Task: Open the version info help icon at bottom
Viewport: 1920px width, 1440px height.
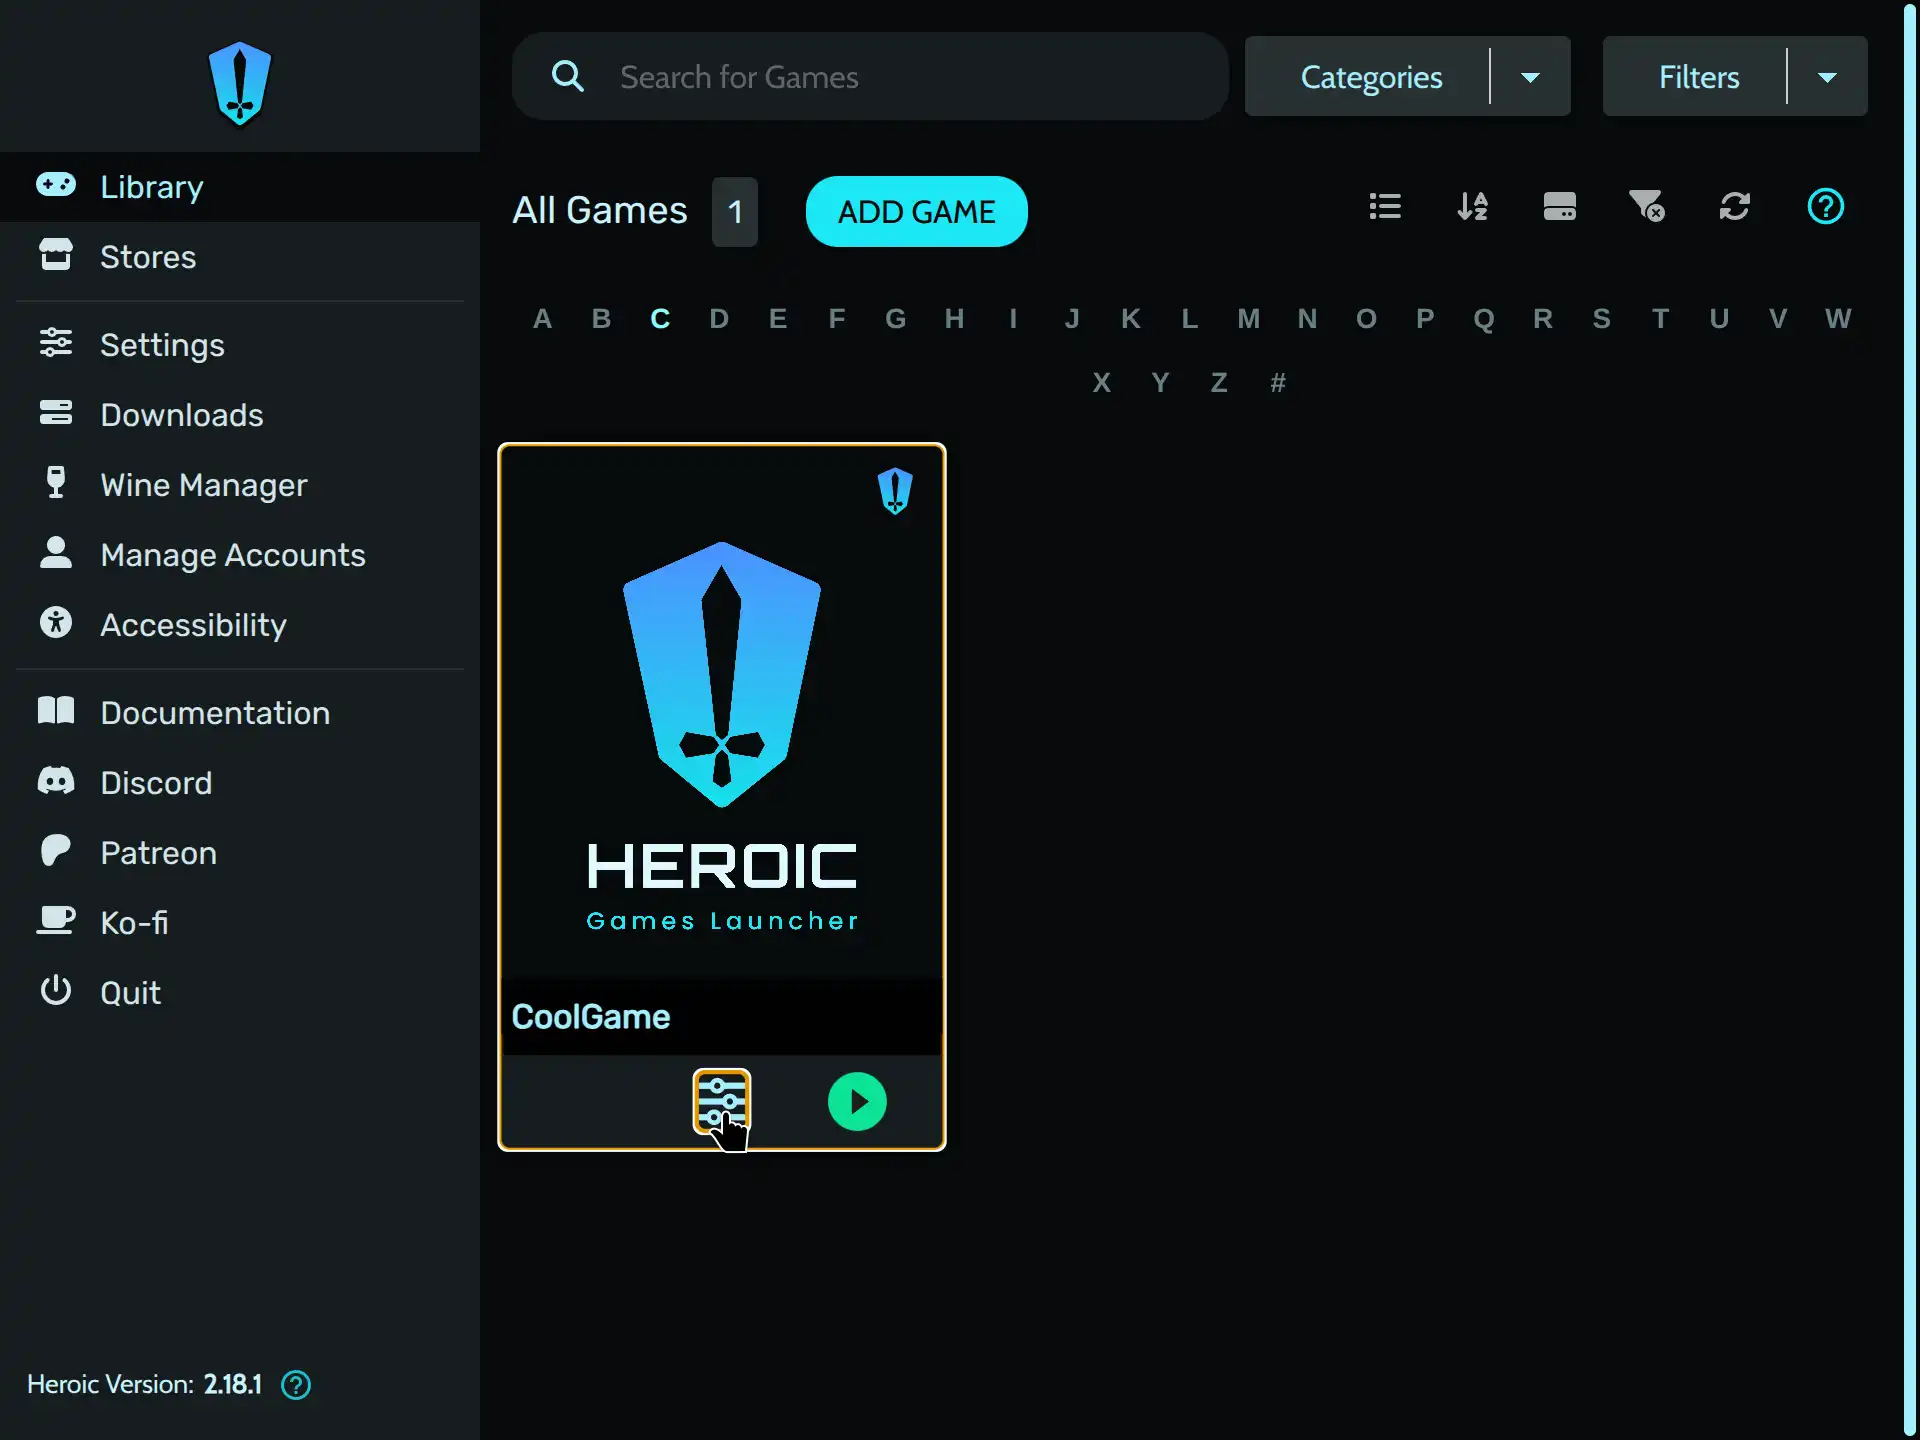Action: tap(296, 1385)
